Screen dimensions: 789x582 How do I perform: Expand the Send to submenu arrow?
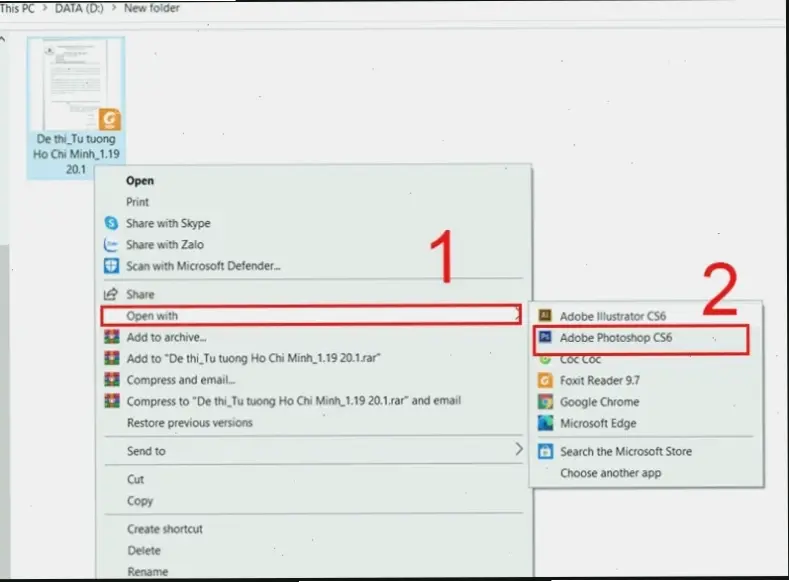pyautogui.click(x=518, y=450)
